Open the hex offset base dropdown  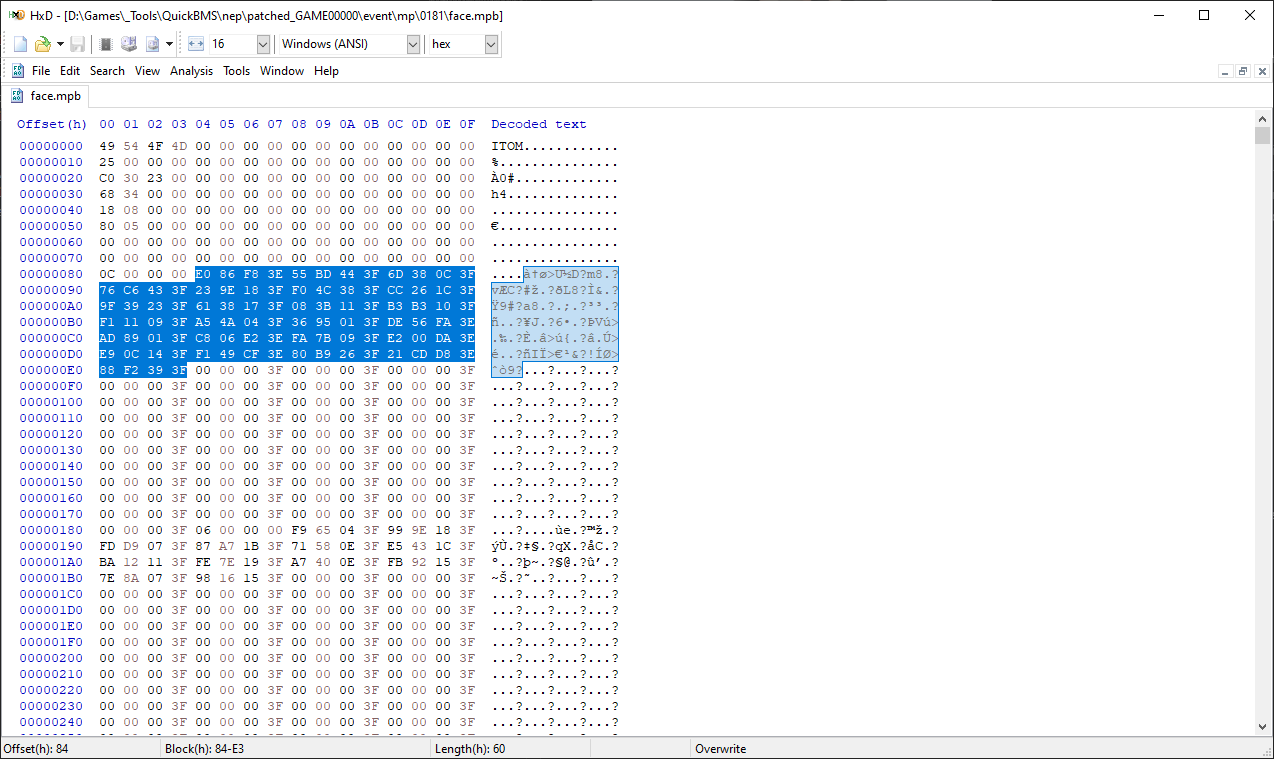pos(490,44)
